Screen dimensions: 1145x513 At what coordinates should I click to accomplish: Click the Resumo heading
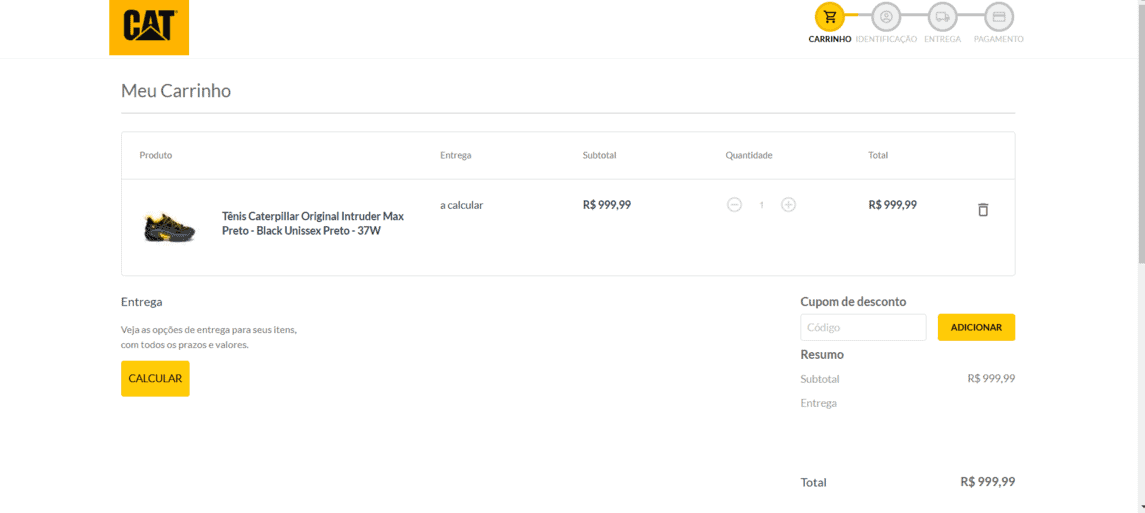[x=822, y=355]
